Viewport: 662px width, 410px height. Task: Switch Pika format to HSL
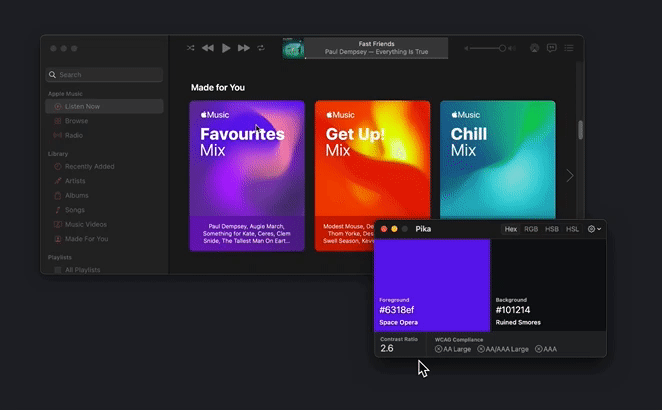[x=572, y=229]
